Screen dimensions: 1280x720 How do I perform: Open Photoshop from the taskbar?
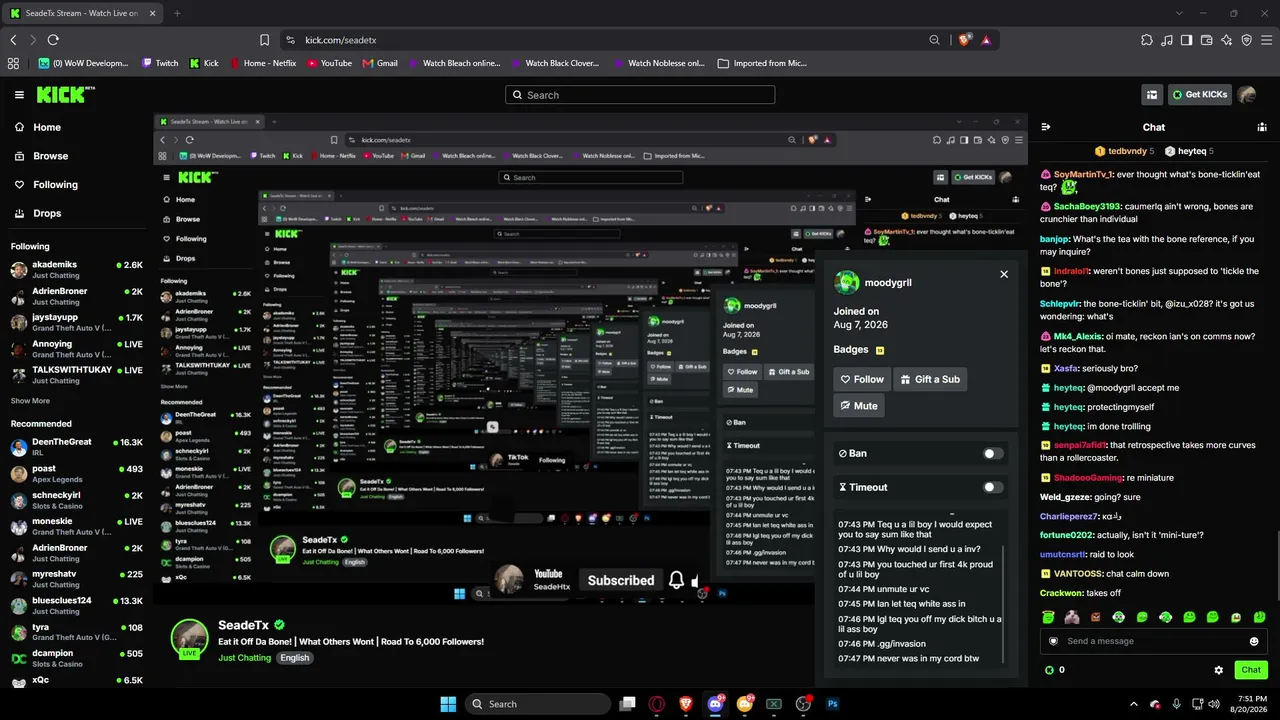point(832,704)
